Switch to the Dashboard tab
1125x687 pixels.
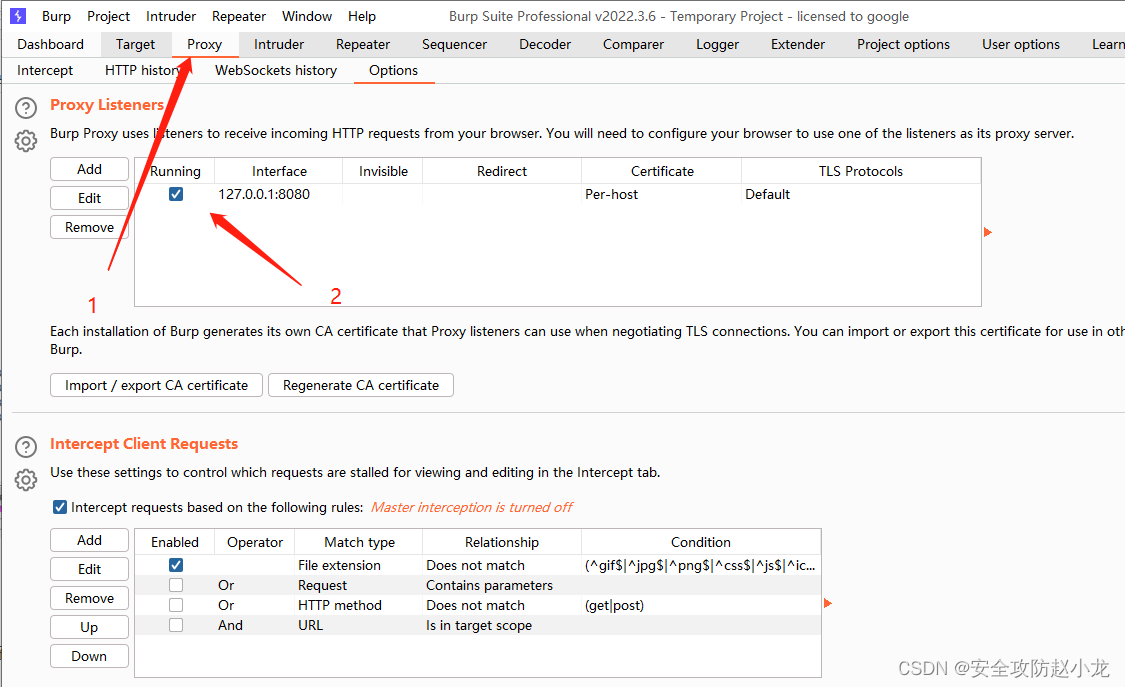click(x=50, y=44)
